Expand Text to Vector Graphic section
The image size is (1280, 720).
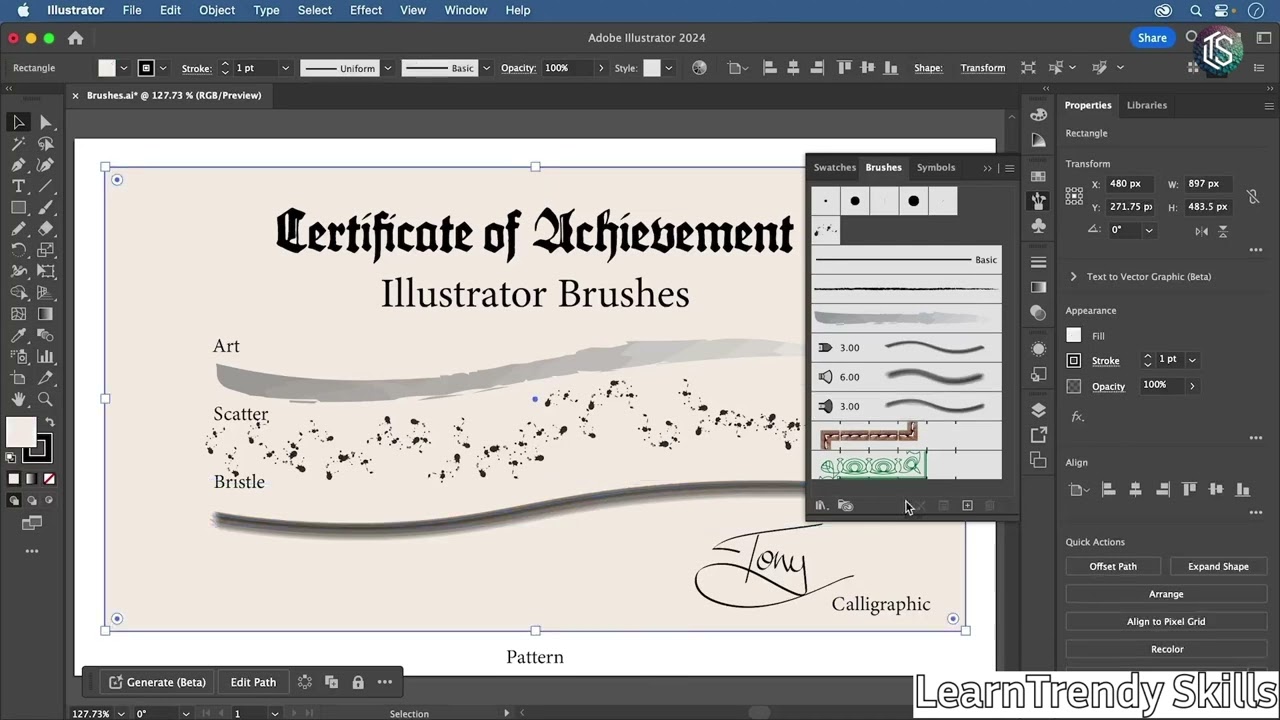[1074, 277]
